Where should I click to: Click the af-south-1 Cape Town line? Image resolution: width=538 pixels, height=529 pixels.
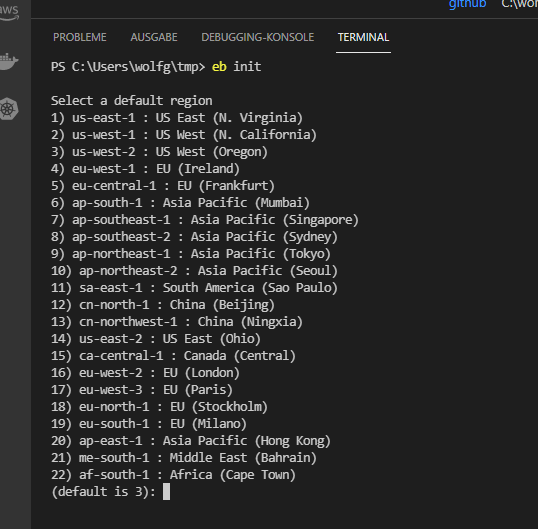point(174,475)
